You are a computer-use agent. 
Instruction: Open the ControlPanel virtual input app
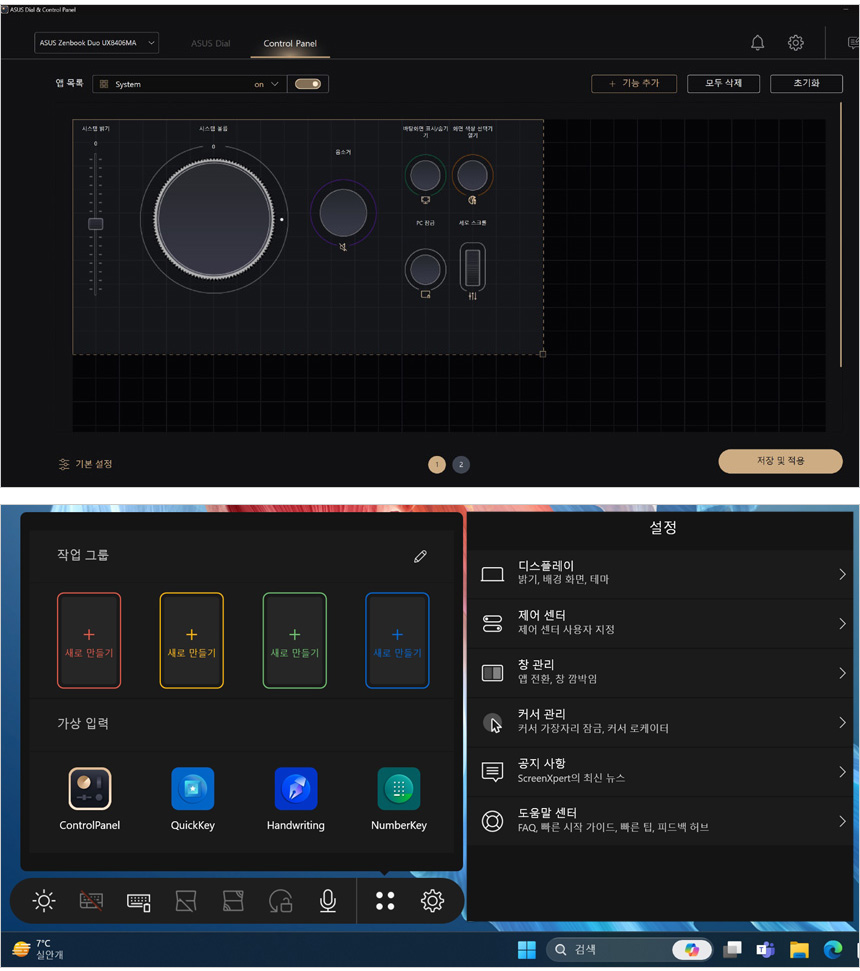click(90, 789)
